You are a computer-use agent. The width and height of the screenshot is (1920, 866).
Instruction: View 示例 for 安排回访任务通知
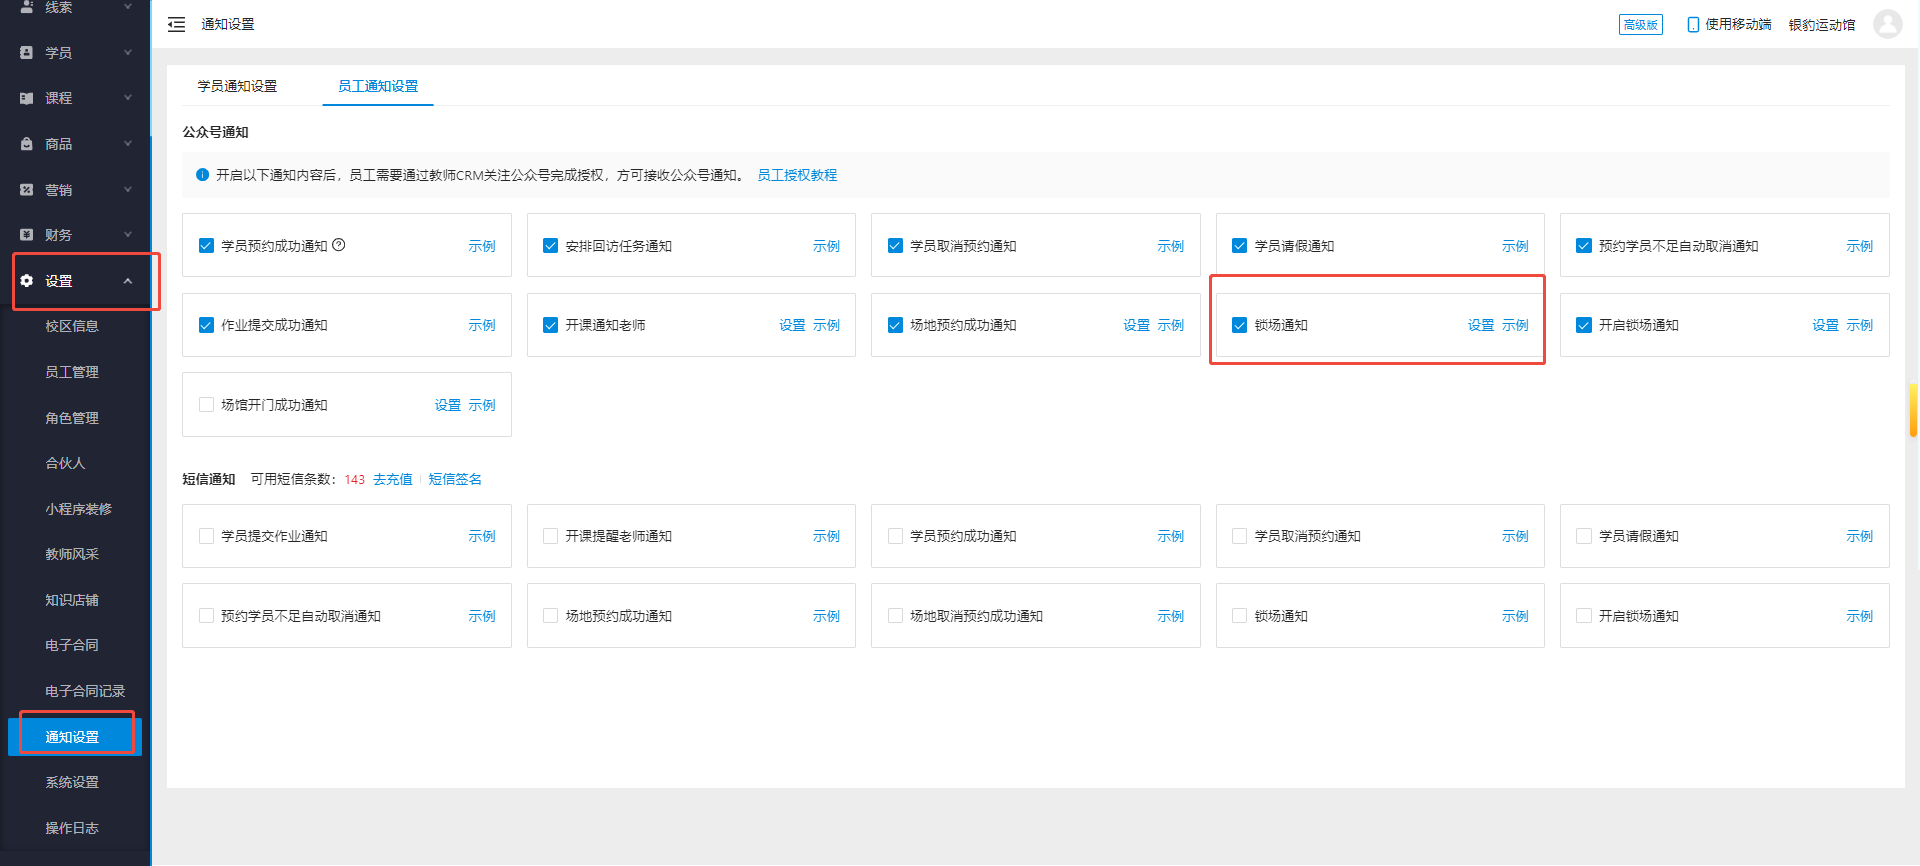(826, 246)
